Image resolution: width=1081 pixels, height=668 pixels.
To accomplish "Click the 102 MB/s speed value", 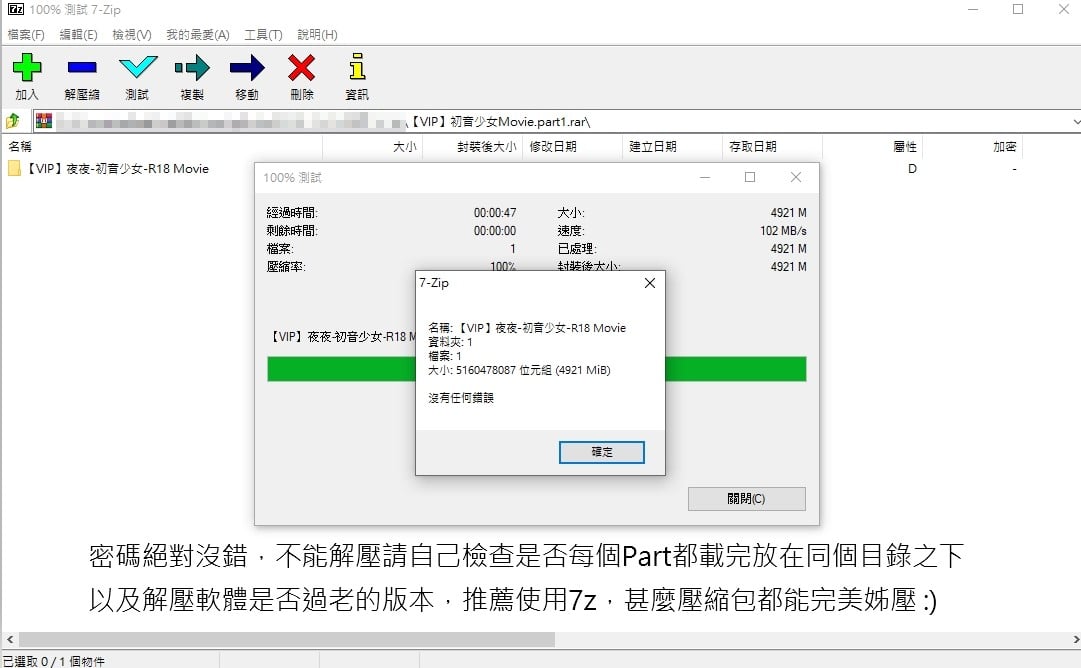I will (783, 231).
